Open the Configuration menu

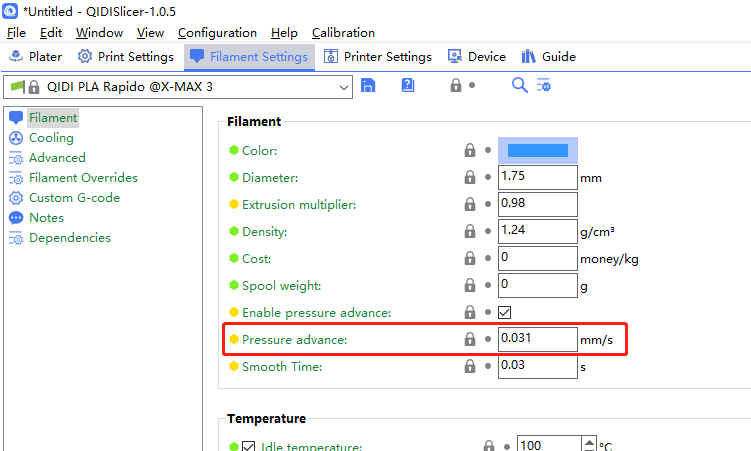point(217,33)
